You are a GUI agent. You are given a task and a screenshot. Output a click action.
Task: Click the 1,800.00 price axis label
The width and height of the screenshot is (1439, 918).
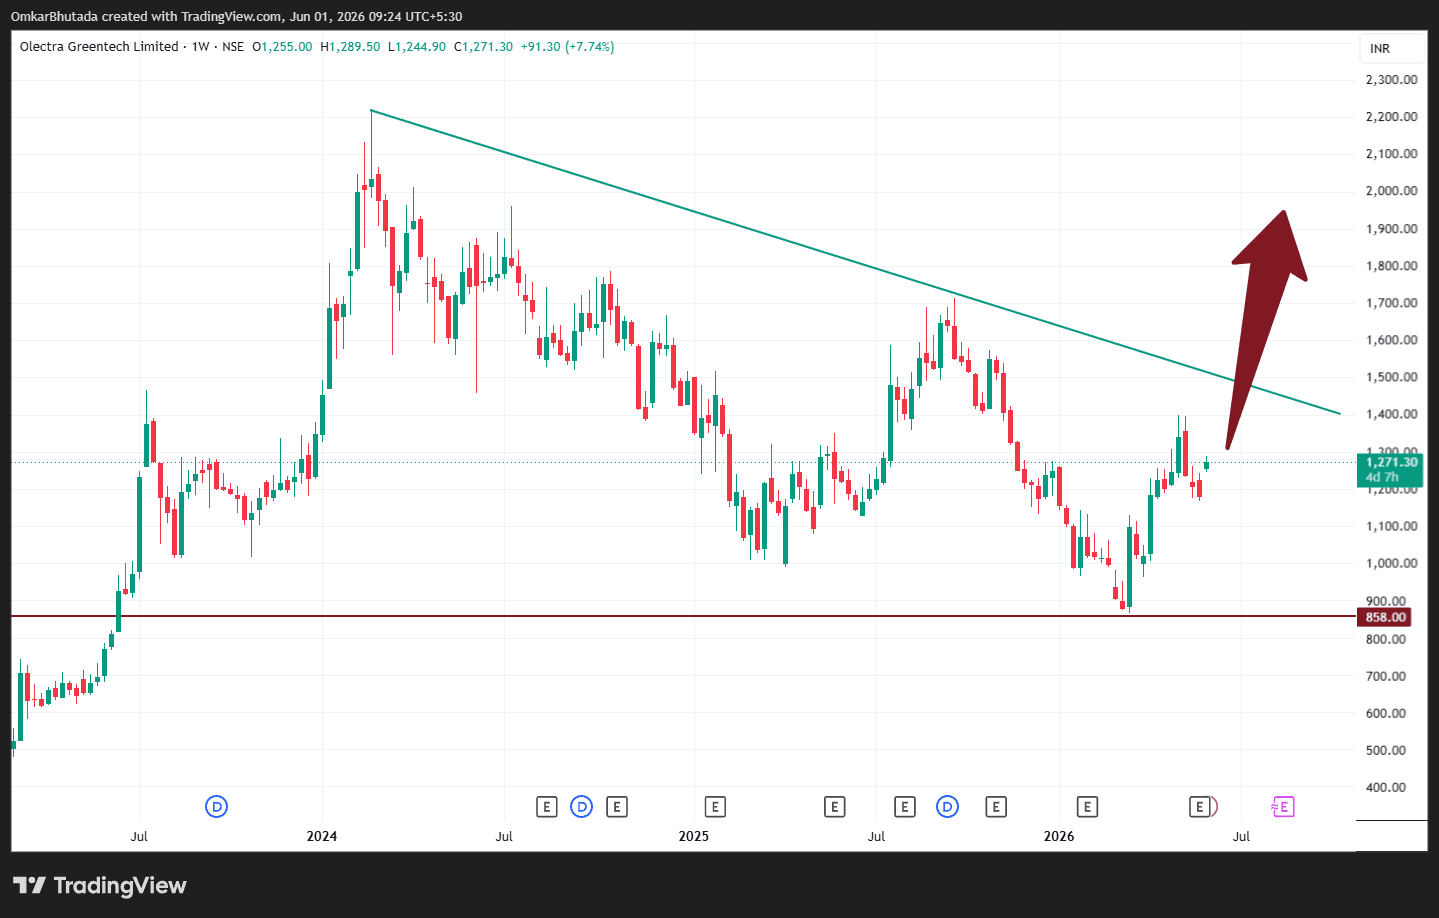click(x=1391, y=266)
